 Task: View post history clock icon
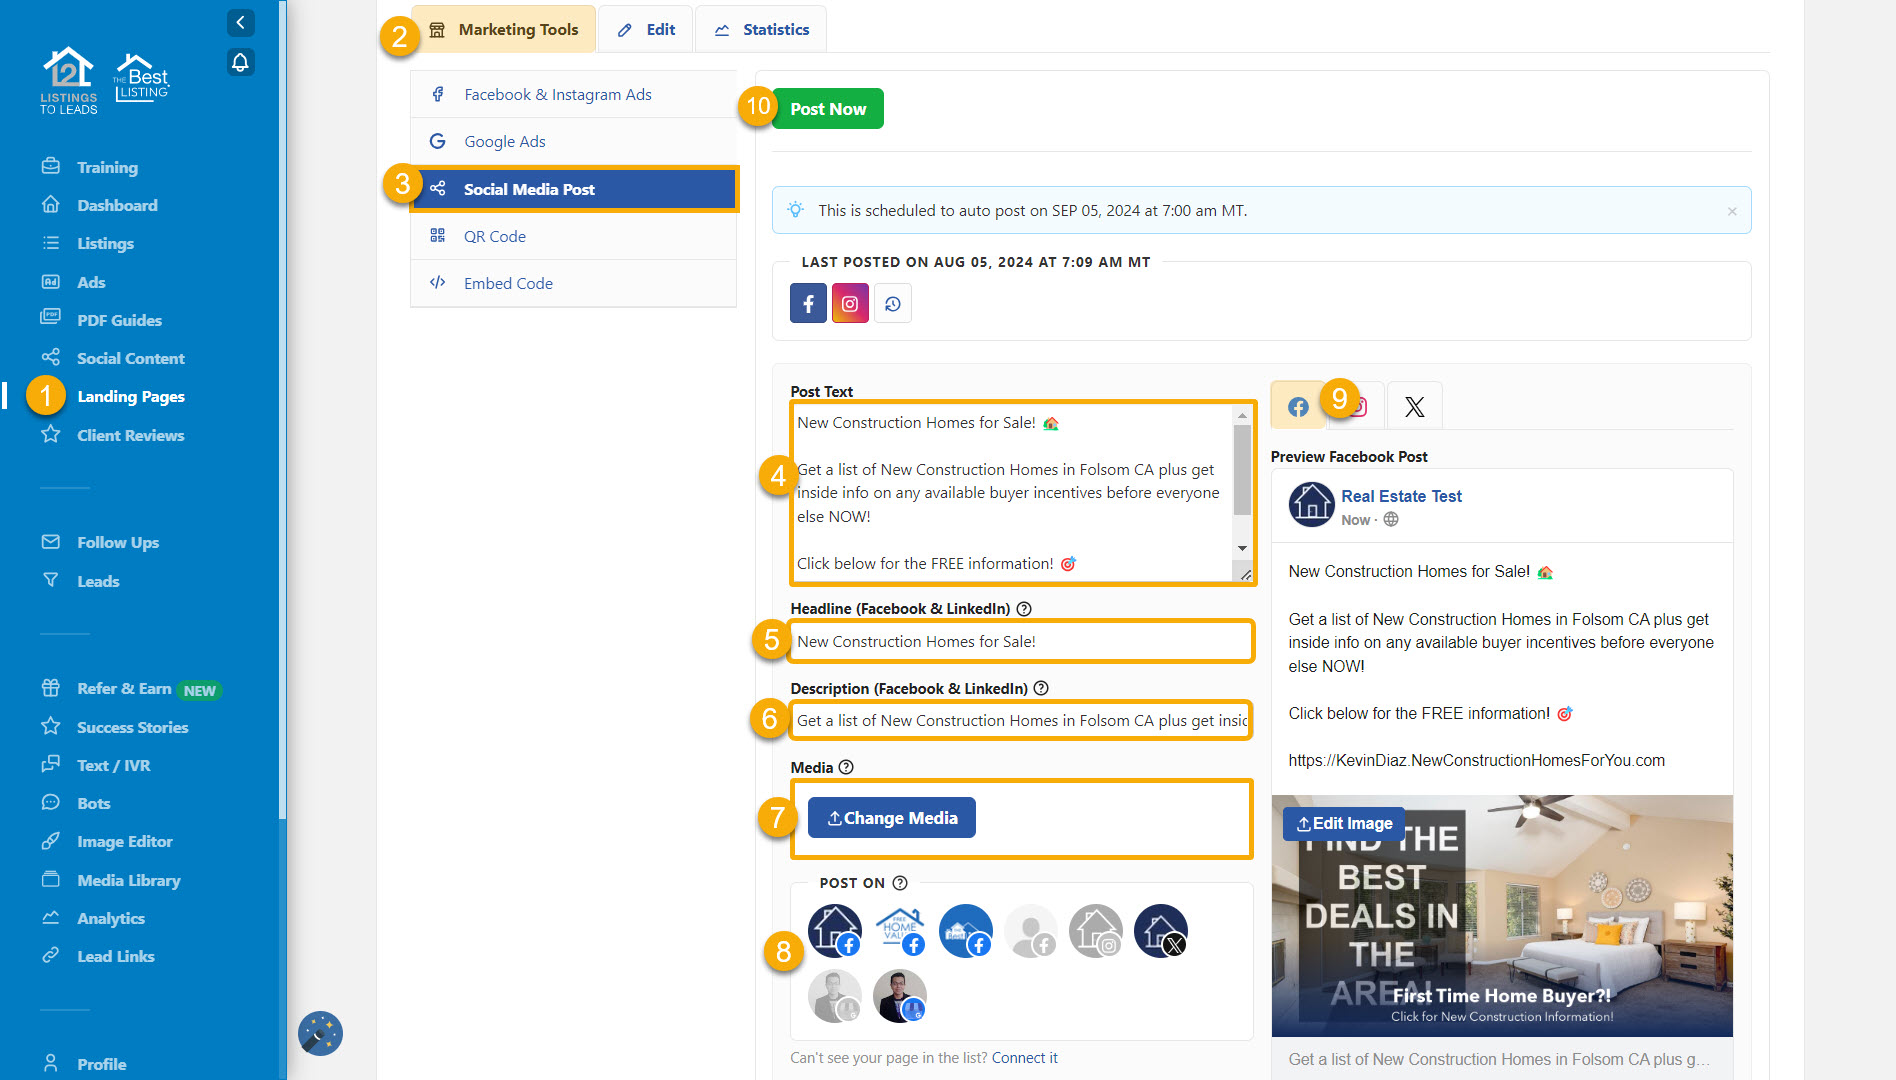pos(893,304)
